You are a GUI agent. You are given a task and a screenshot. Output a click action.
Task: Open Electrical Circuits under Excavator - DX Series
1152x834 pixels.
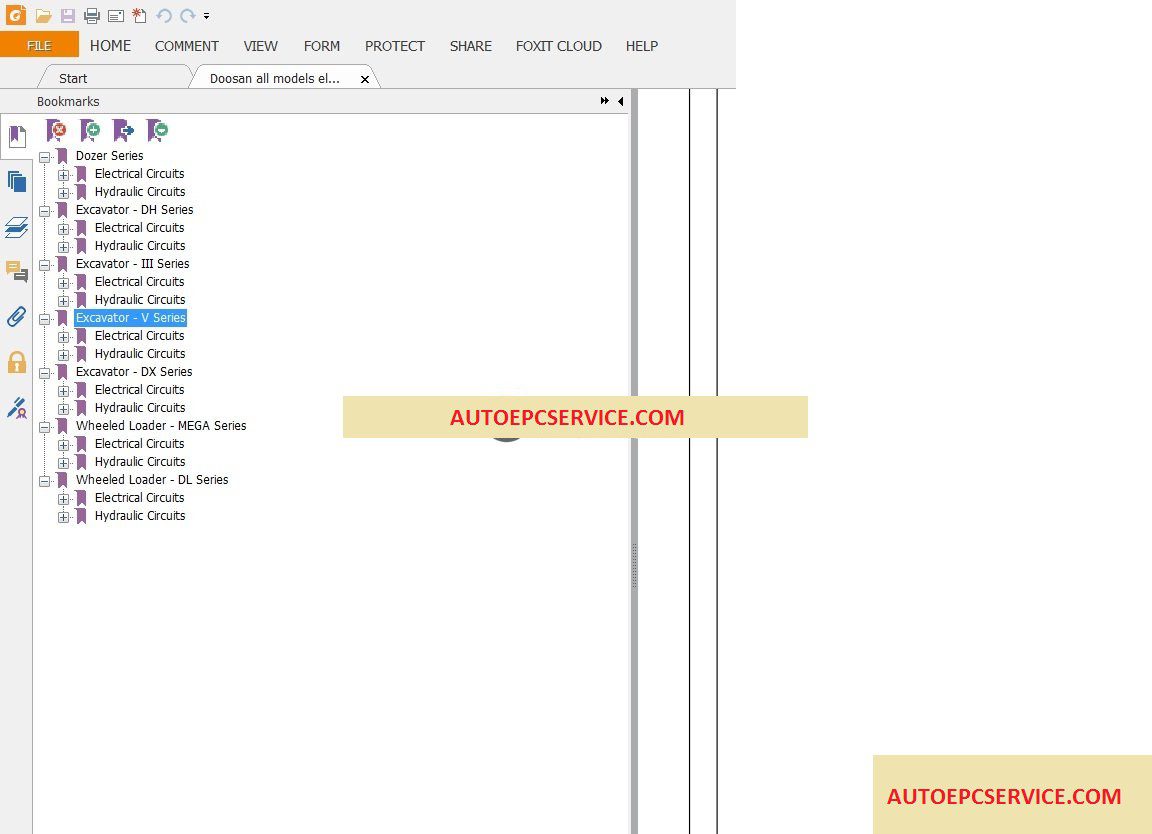[140, 389]
